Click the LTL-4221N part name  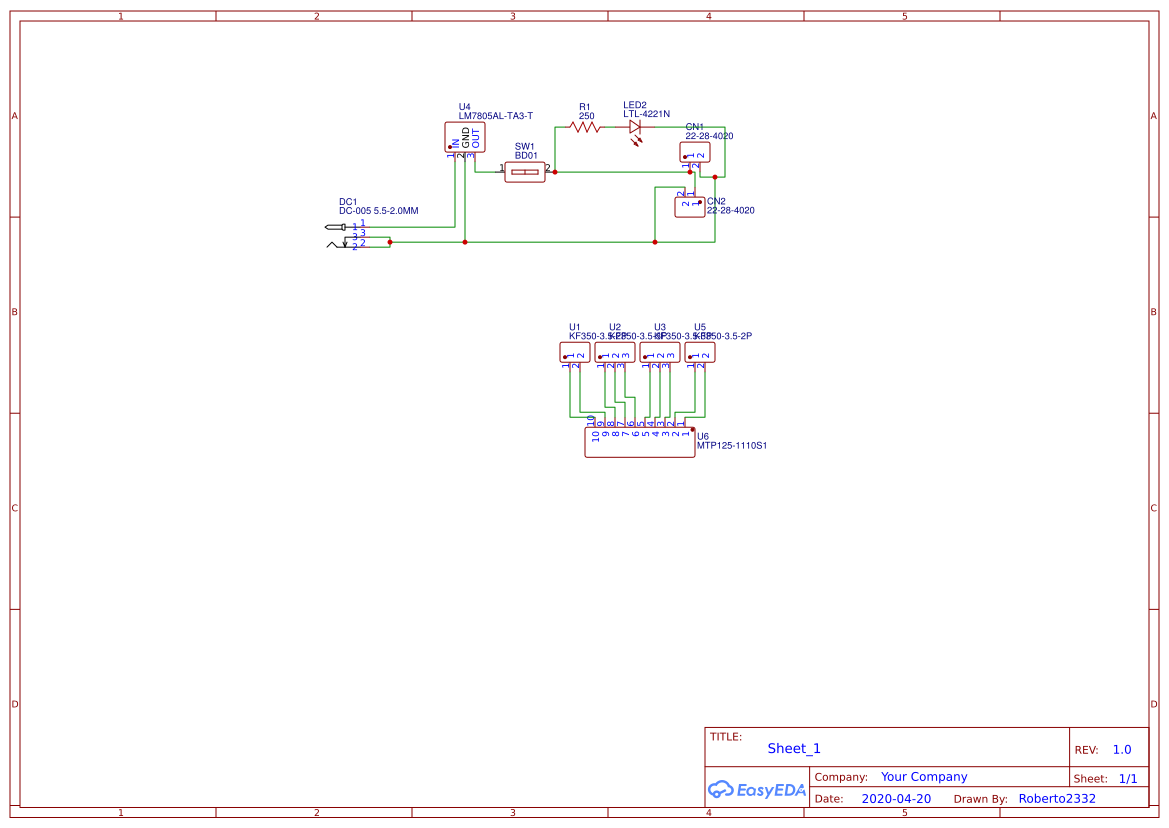pos(646,115)
